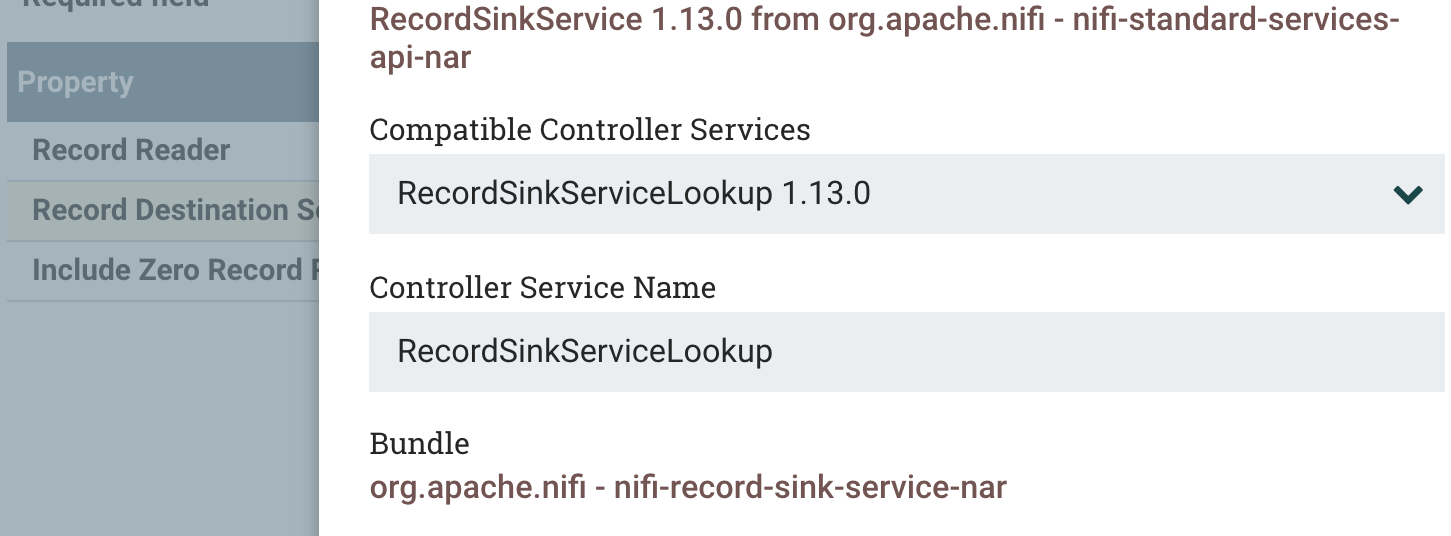The image size is (1451, 536).
Task: Select the RecordSinkServiceLookup 1.13.0 option text
Action: click(x=633, y=193)
